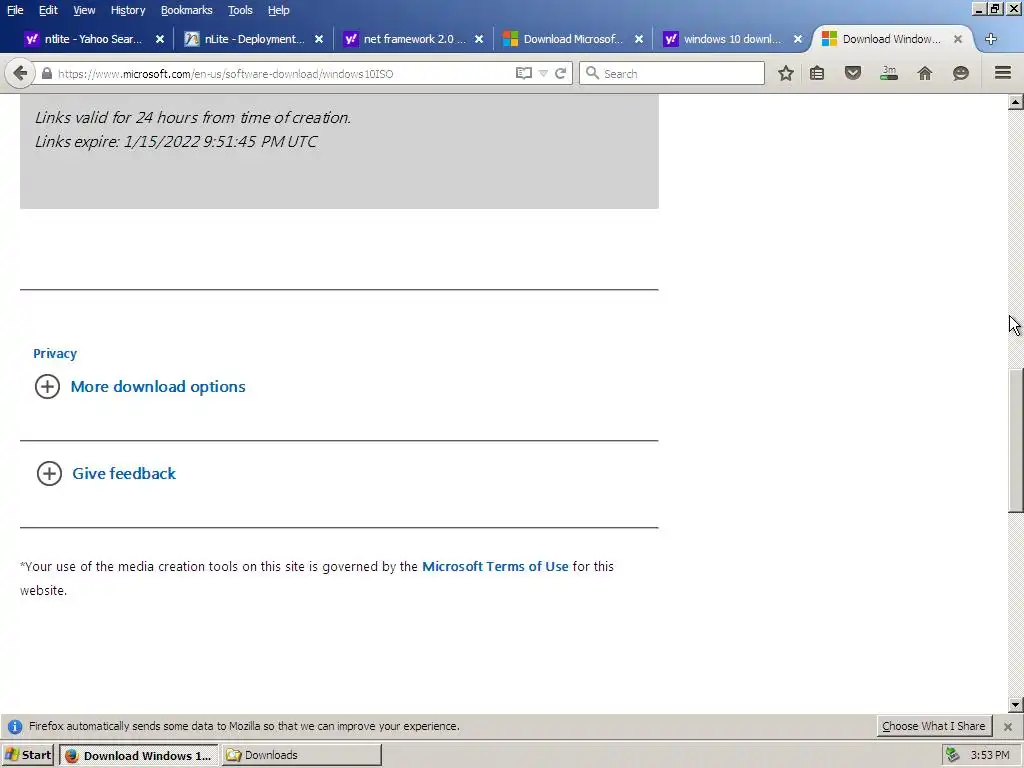Close the net framework 2.0 tab
The width and height of the screenshot is (1024, 768).
pos(479,39)
